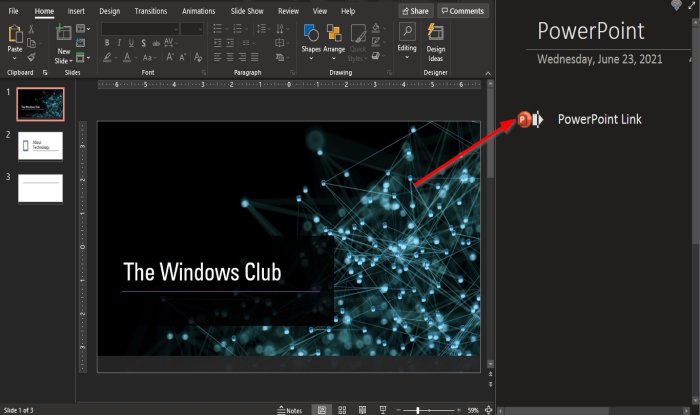
Task: Click the Share button
Action: [416, 11]
